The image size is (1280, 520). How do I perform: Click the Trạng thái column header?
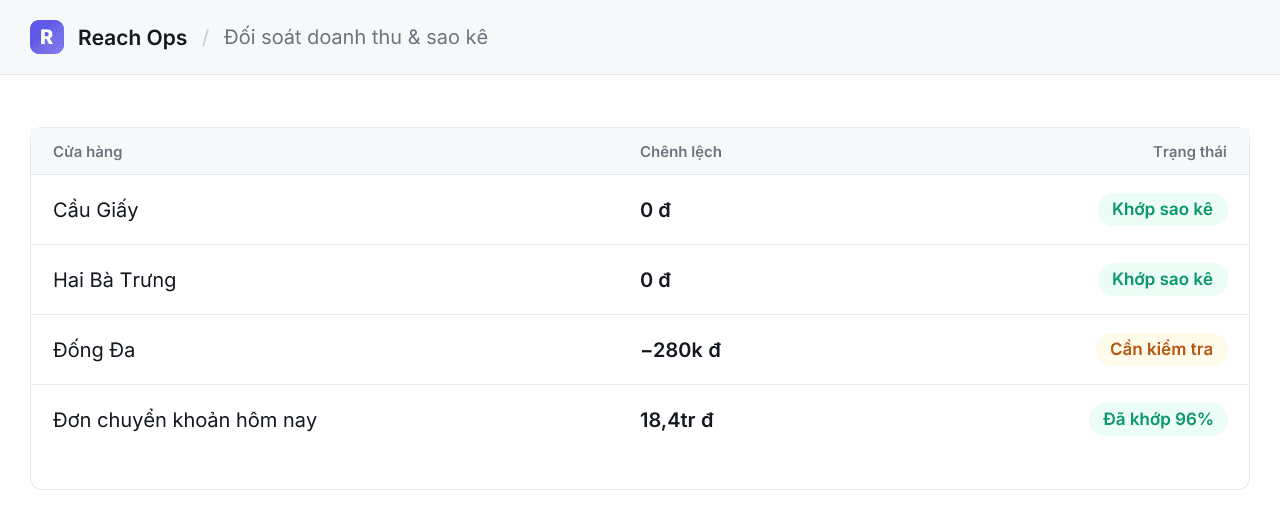(1190, 152)
